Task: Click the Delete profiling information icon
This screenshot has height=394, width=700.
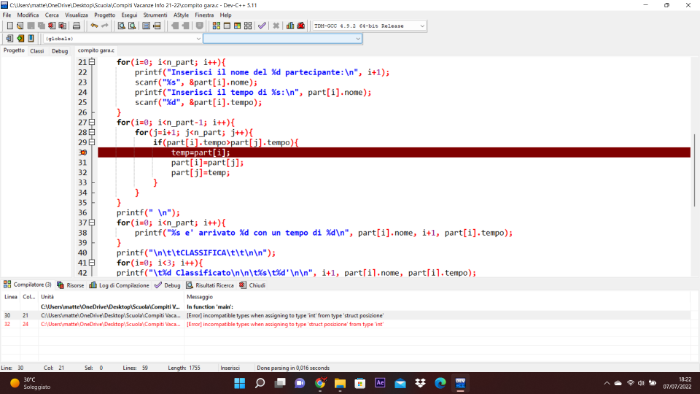Action: tap(301, 26)
